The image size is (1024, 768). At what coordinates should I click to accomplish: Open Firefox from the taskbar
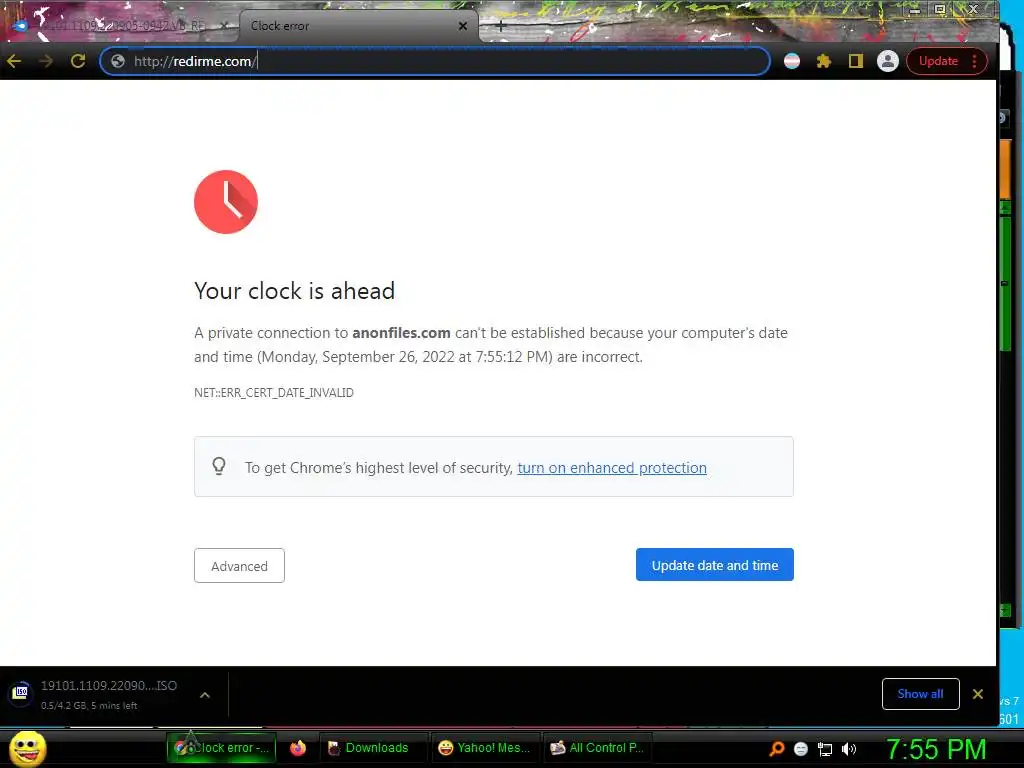click(x=298, y=748)
